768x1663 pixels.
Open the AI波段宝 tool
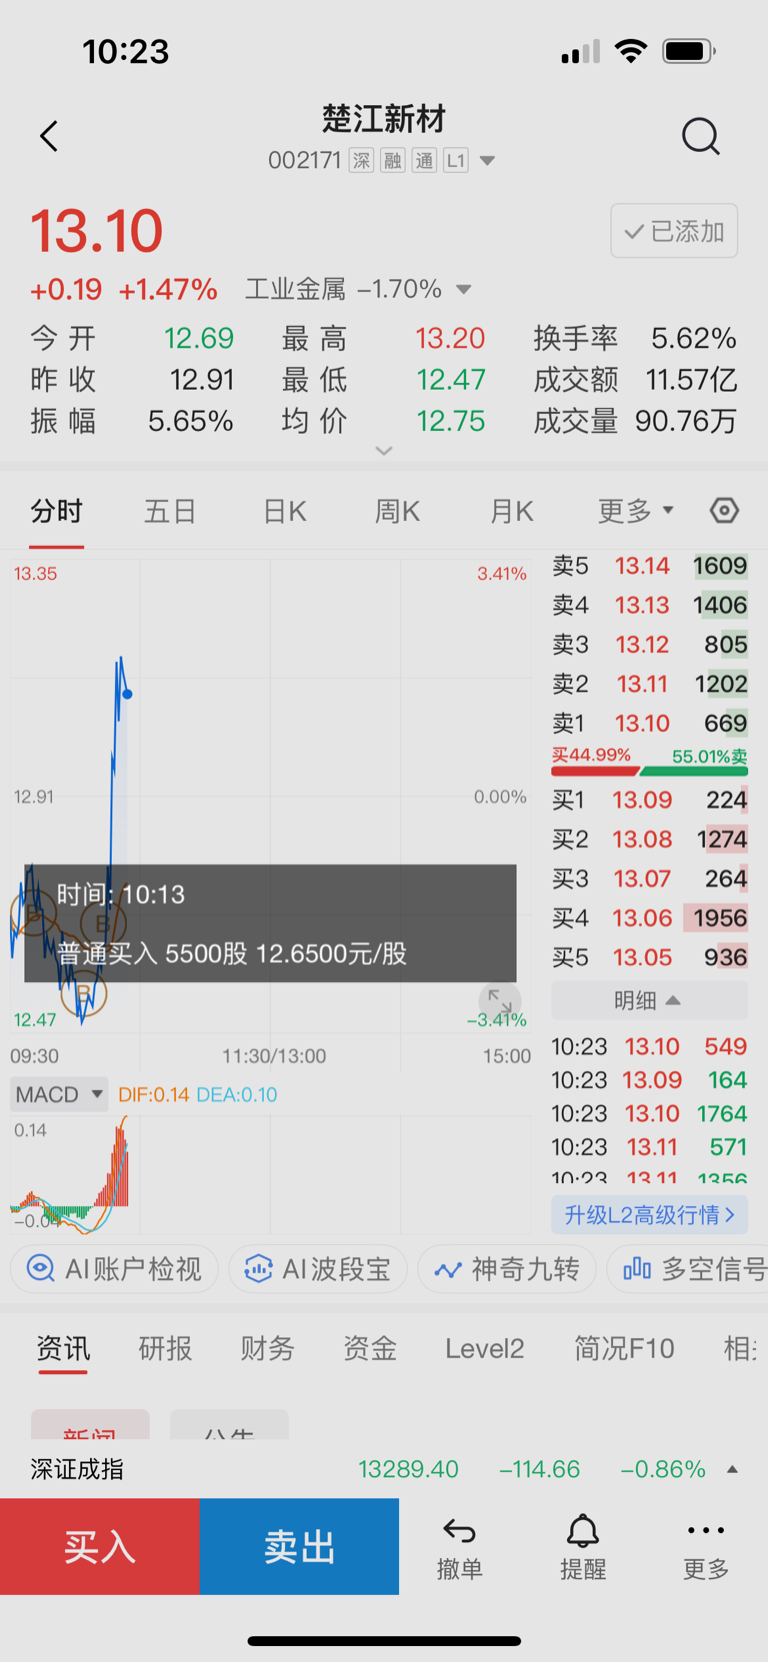pos(318,1269)
